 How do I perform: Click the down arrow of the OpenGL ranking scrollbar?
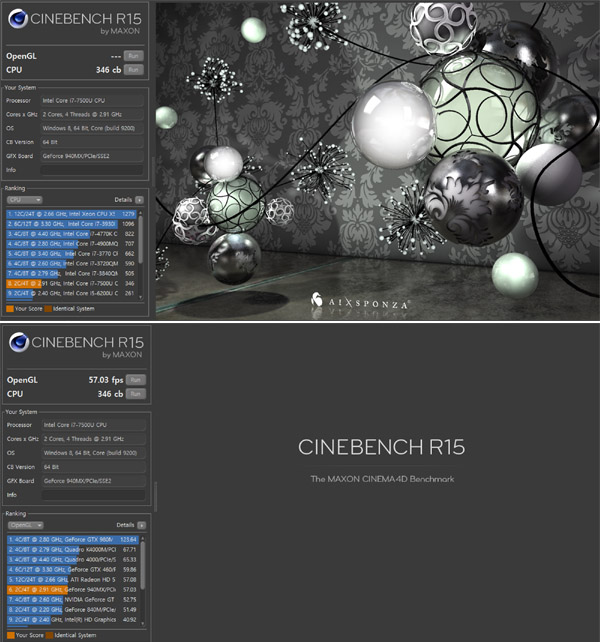pos(143,624)
